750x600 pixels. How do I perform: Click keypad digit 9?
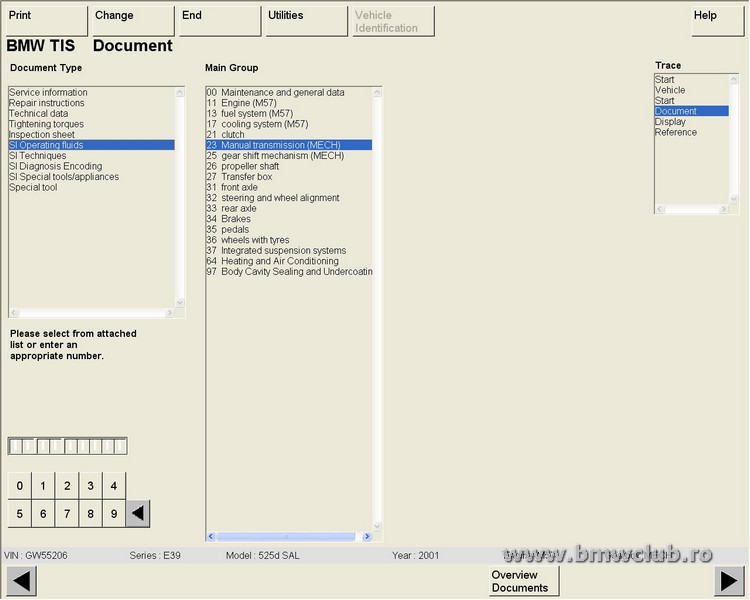pos(114,513)
